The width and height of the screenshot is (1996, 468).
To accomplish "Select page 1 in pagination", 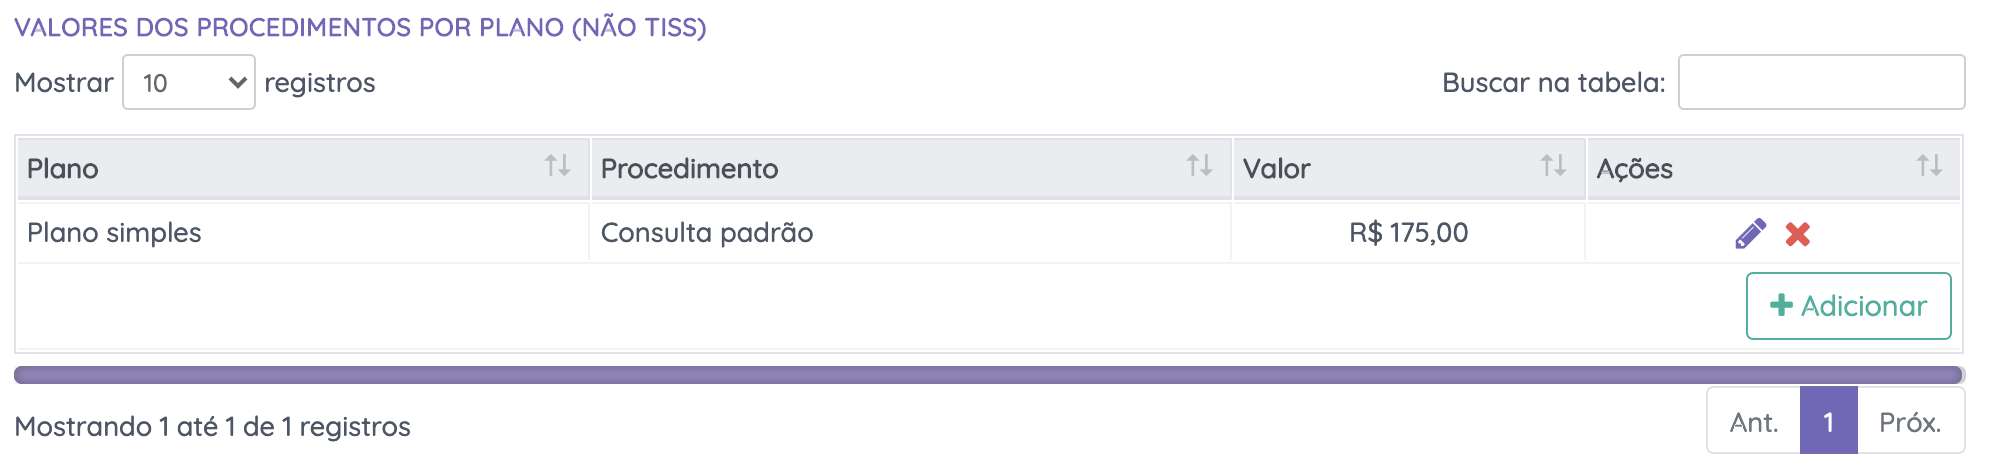I will pyautogui.click(x=1828, y=422).
